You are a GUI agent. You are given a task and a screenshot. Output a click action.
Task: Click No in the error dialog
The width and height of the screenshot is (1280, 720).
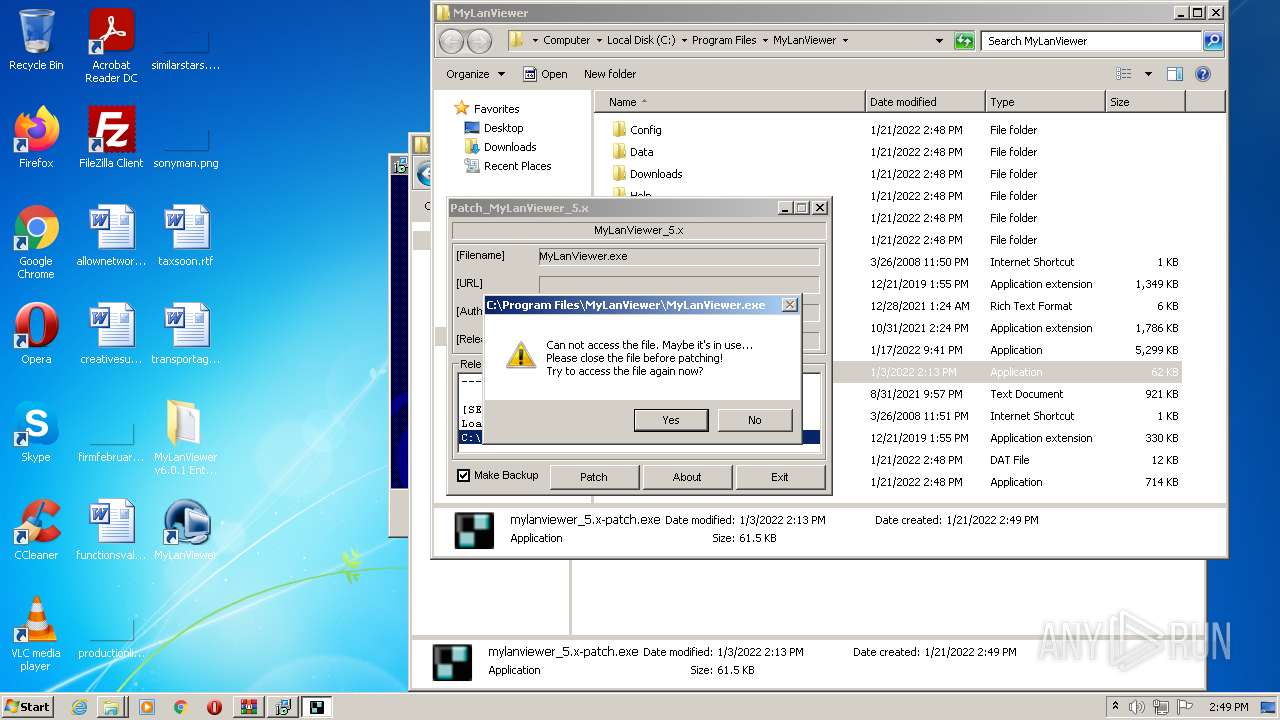coord(755,420)
